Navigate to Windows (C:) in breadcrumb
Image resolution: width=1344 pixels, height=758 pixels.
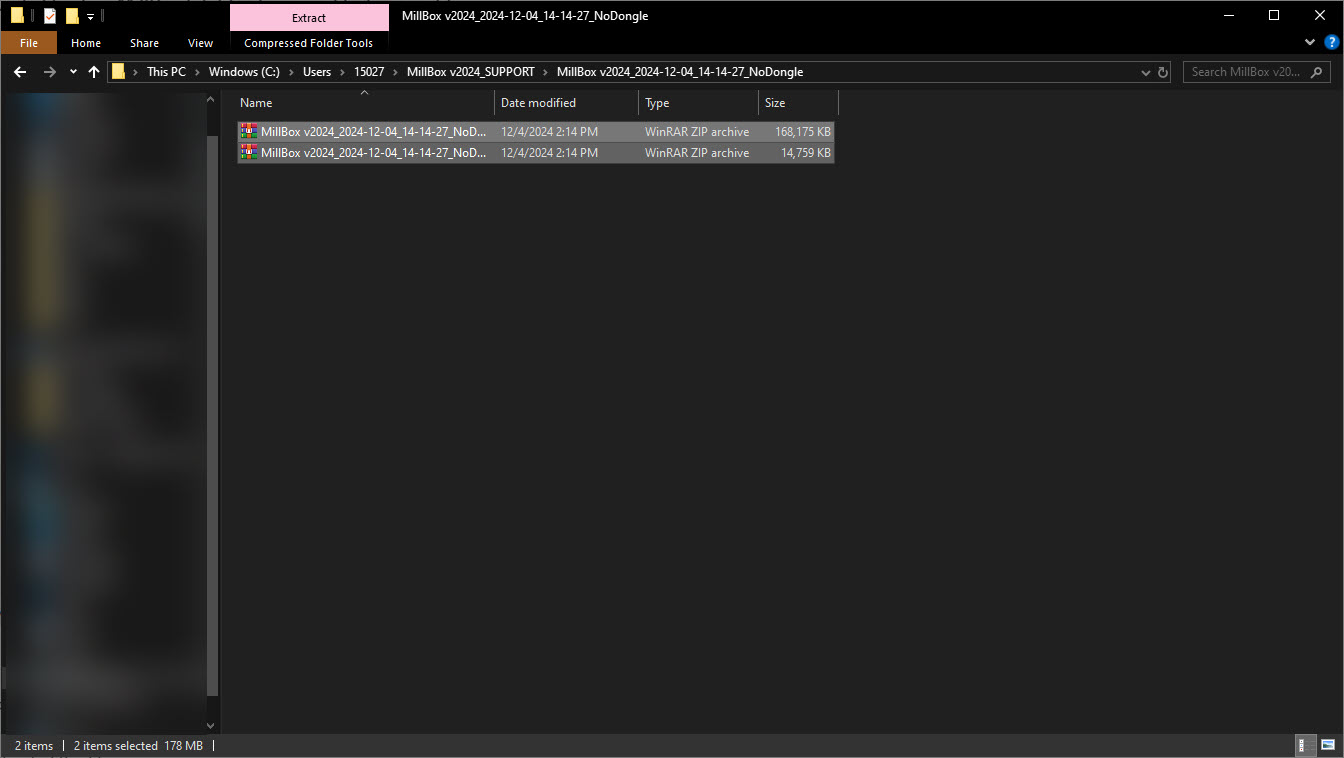[245, 72]
